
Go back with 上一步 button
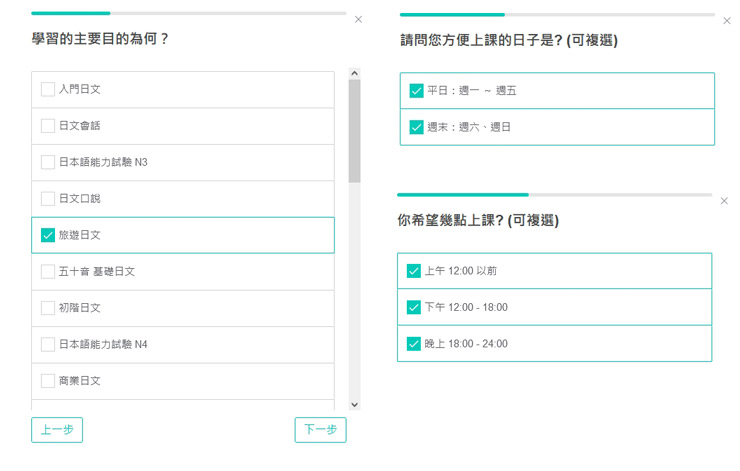tap(57, 430)
